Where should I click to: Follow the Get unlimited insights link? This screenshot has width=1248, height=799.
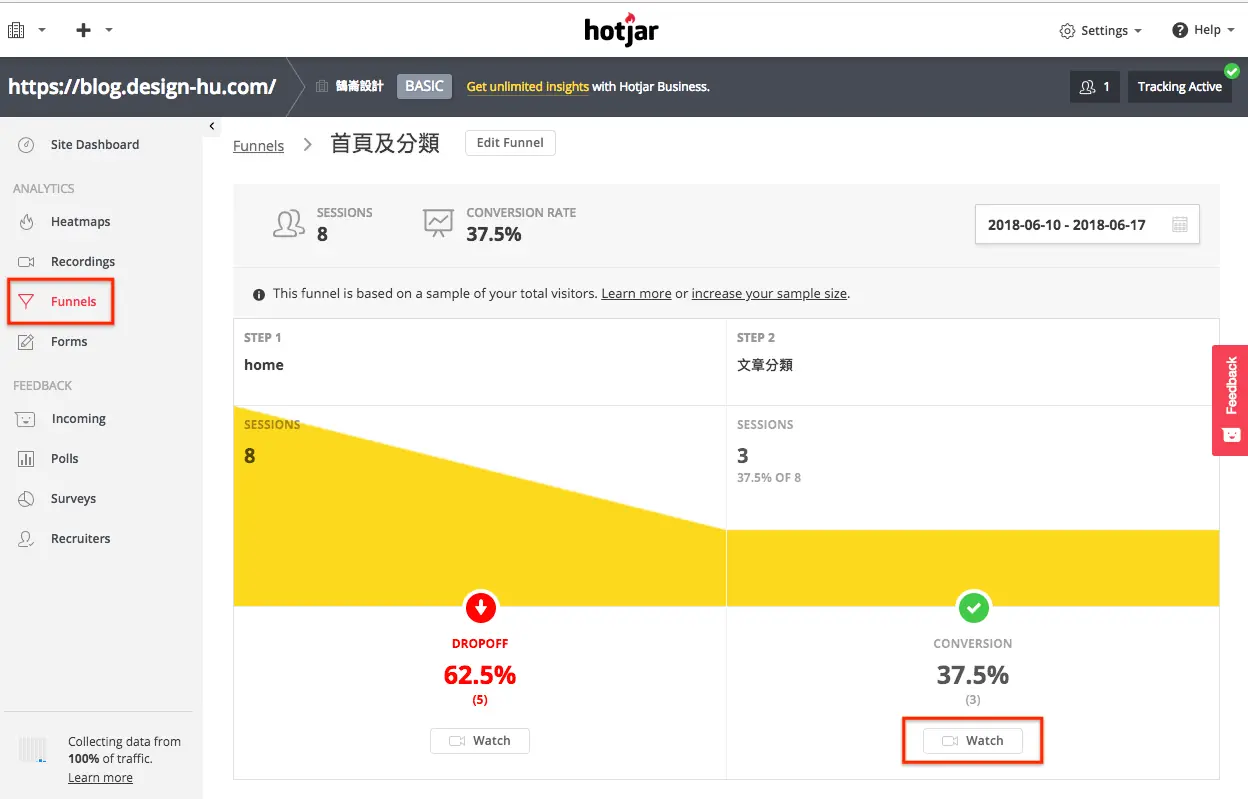click(x=527, y=87)
